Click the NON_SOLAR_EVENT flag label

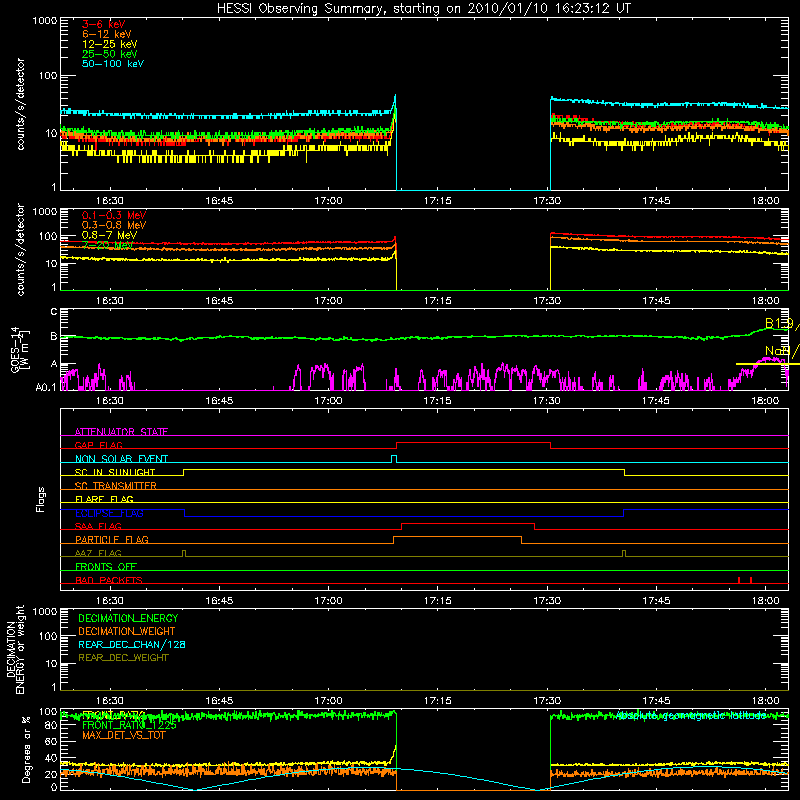pos(121,459)
